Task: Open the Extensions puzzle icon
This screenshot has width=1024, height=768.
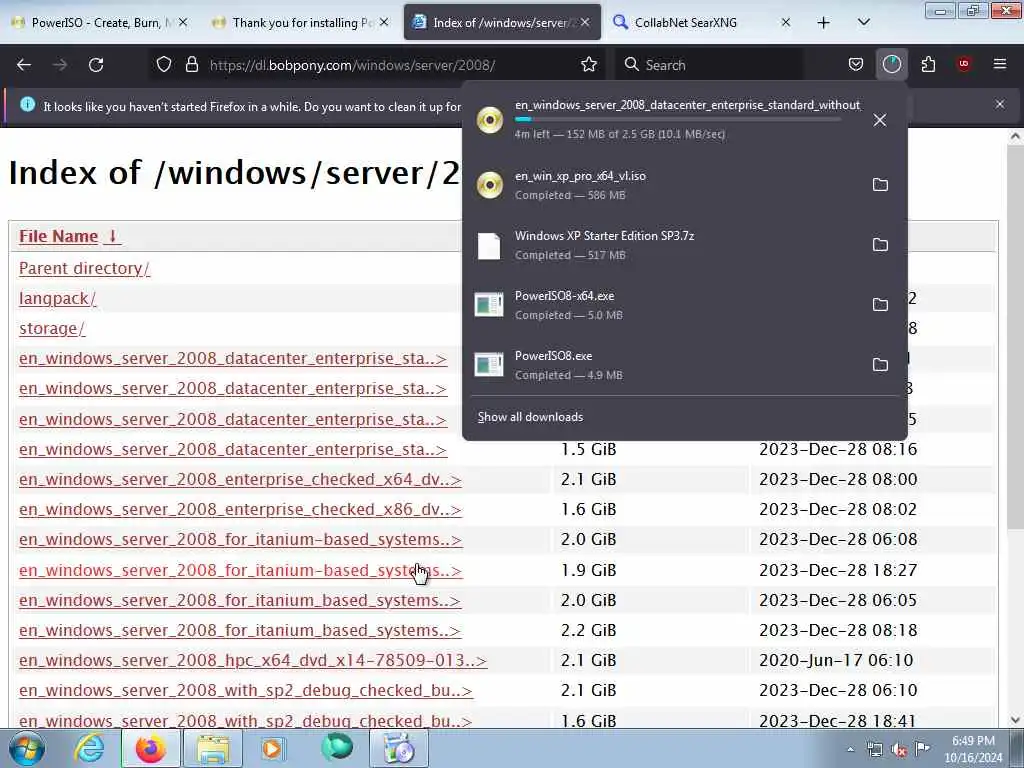Action: click(x=928, y=65)
